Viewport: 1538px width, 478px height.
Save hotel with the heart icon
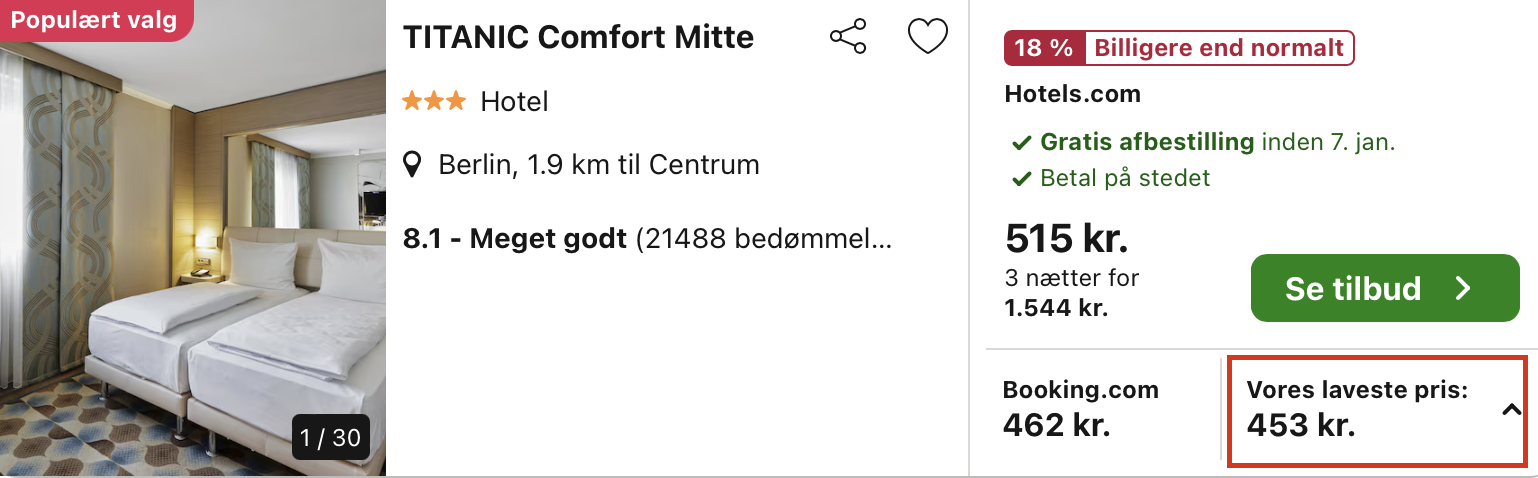coord(927,38)
